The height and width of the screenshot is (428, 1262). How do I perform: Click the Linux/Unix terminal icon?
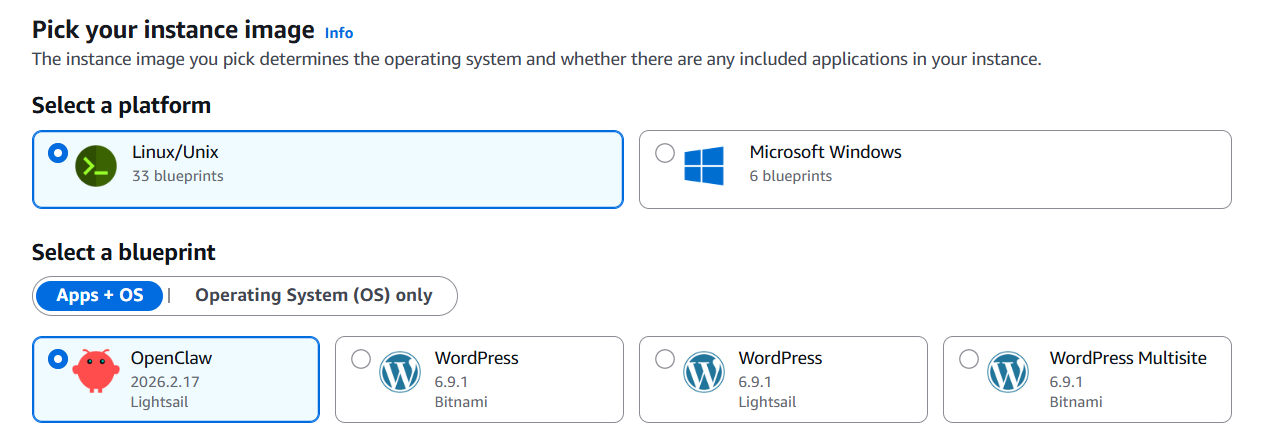tap(96, 165)
